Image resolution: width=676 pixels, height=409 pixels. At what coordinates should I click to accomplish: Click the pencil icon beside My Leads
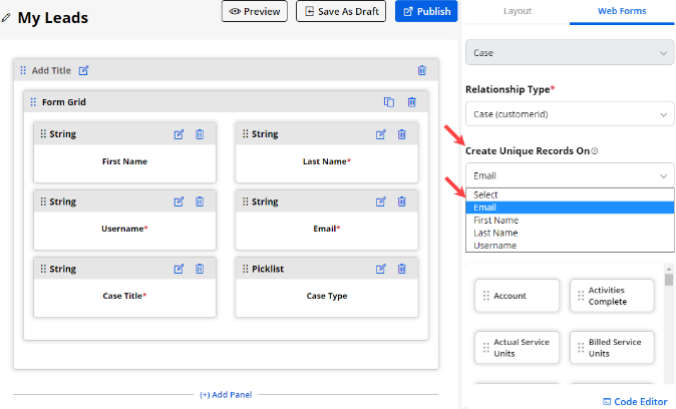pos(7,18)
